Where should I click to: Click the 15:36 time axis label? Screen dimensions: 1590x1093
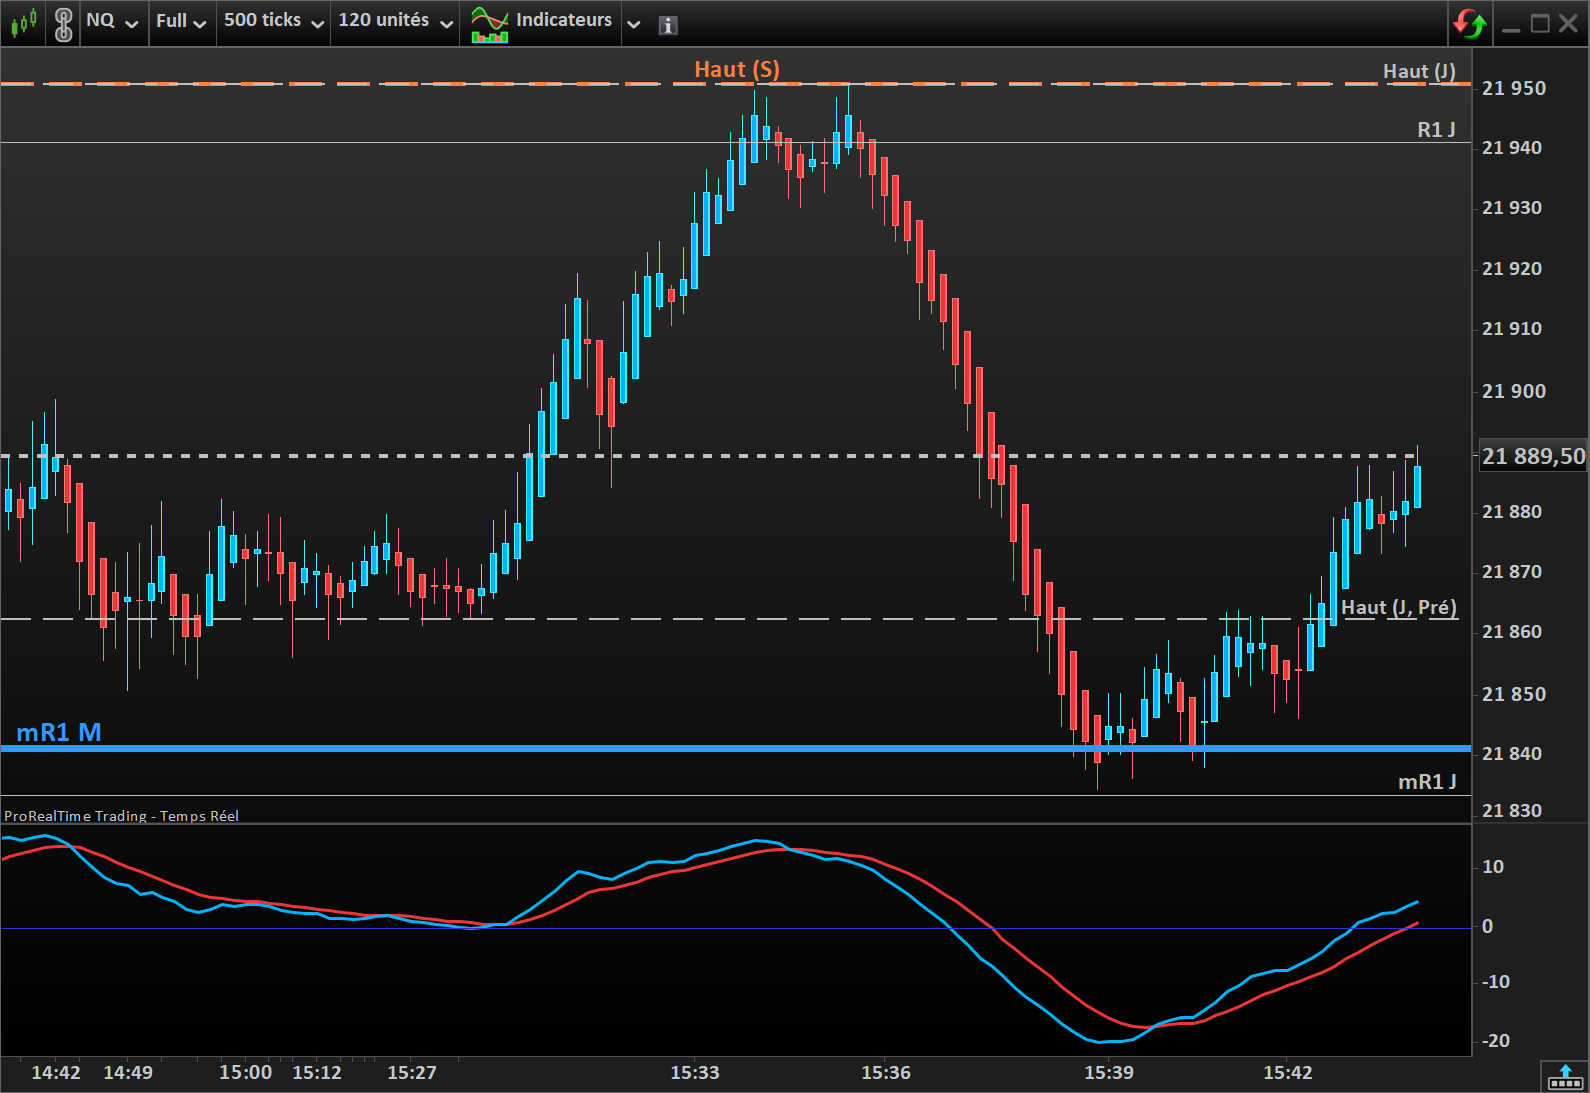[886, 1072]
